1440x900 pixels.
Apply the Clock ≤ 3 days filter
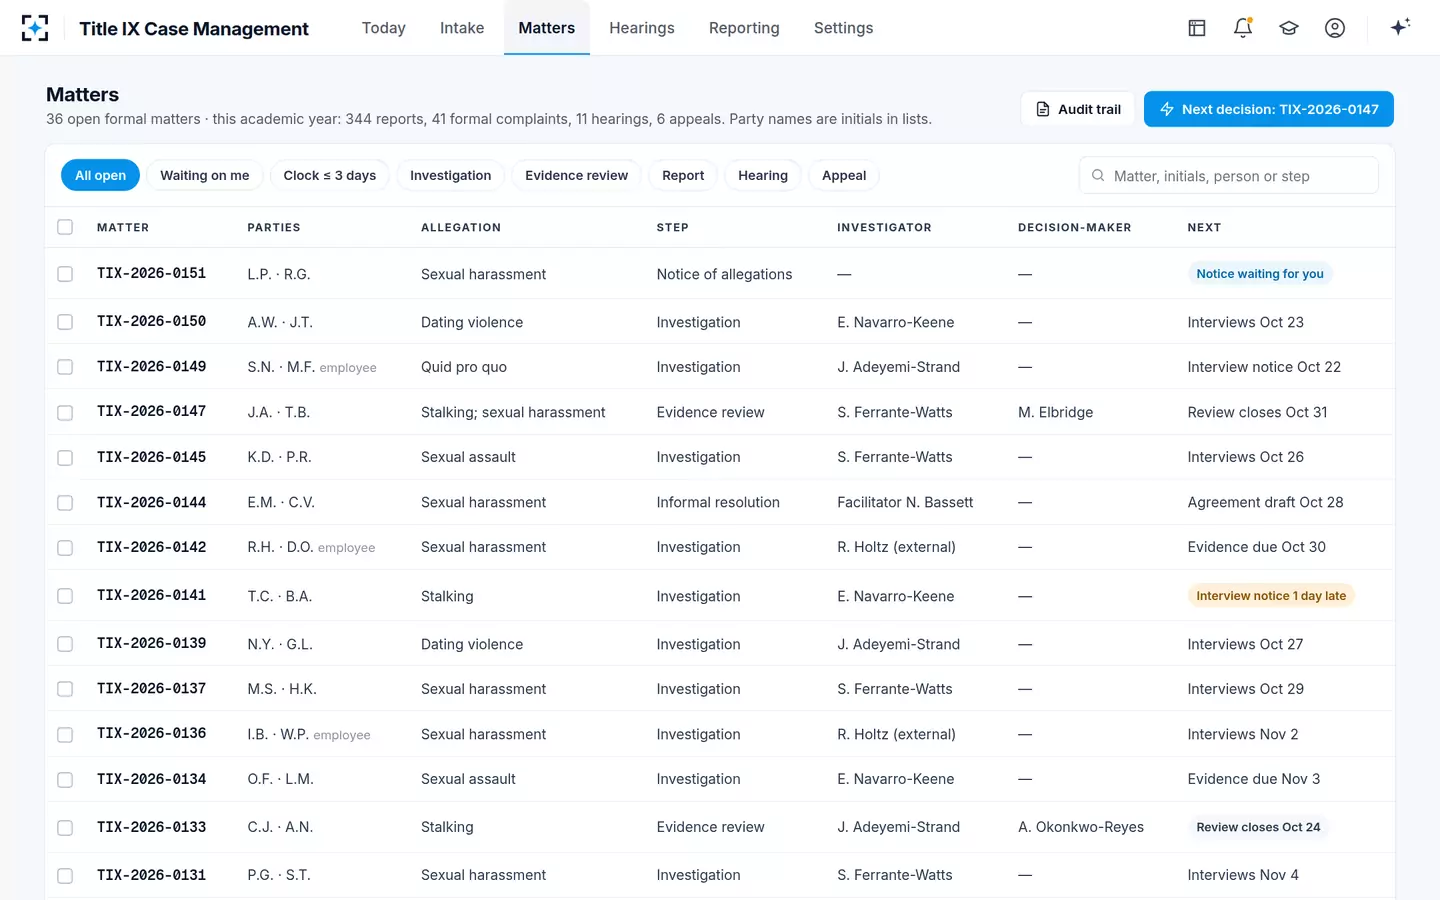330,175
